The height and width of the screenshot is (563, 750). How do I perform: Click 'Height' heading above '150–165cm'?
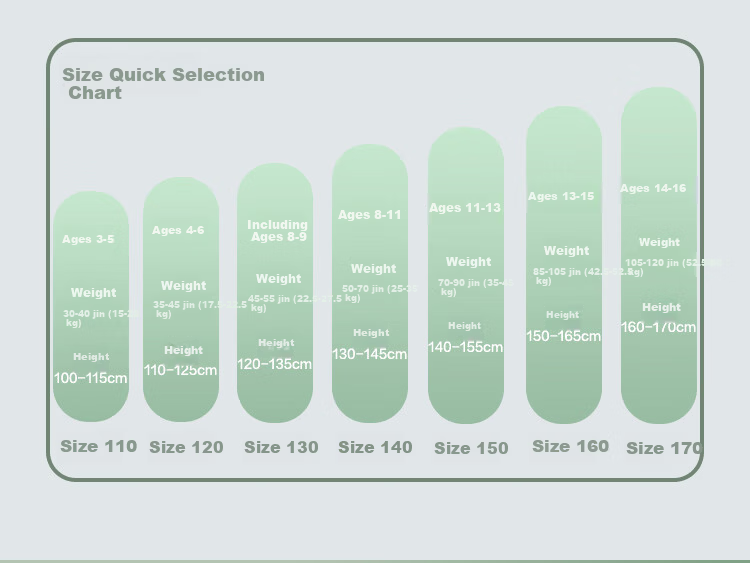562,315
